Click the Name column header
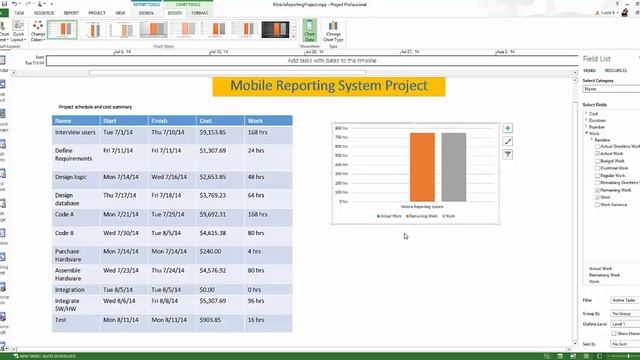640x360 pixels. (x=76, y=121)
